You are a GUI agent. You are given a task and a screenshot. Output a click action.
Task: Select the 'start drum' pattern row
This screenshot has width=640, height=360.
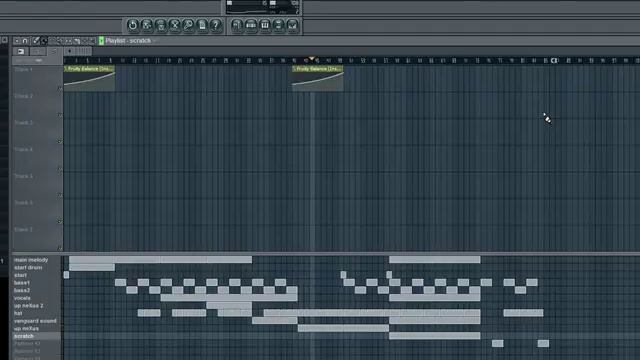(37, 267)
